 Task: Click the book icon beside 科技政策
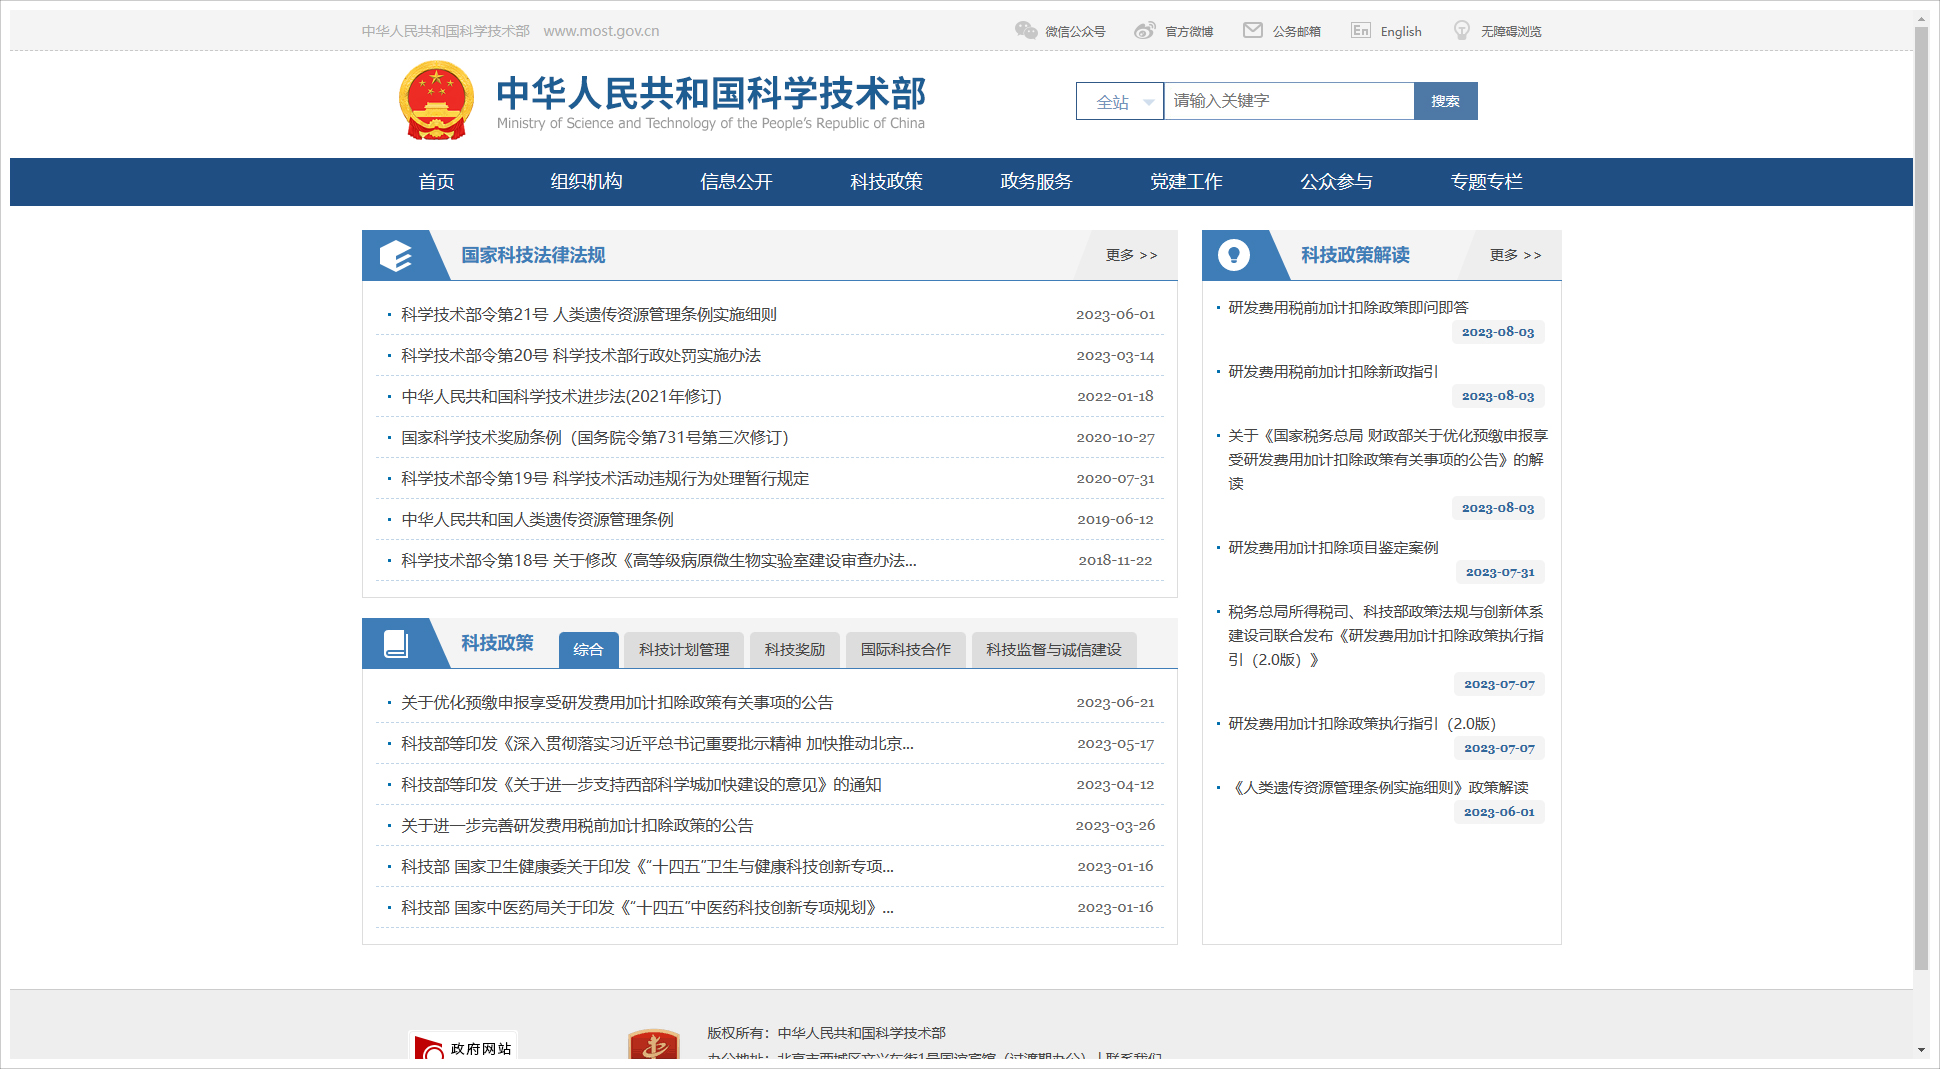coord(396,644)
